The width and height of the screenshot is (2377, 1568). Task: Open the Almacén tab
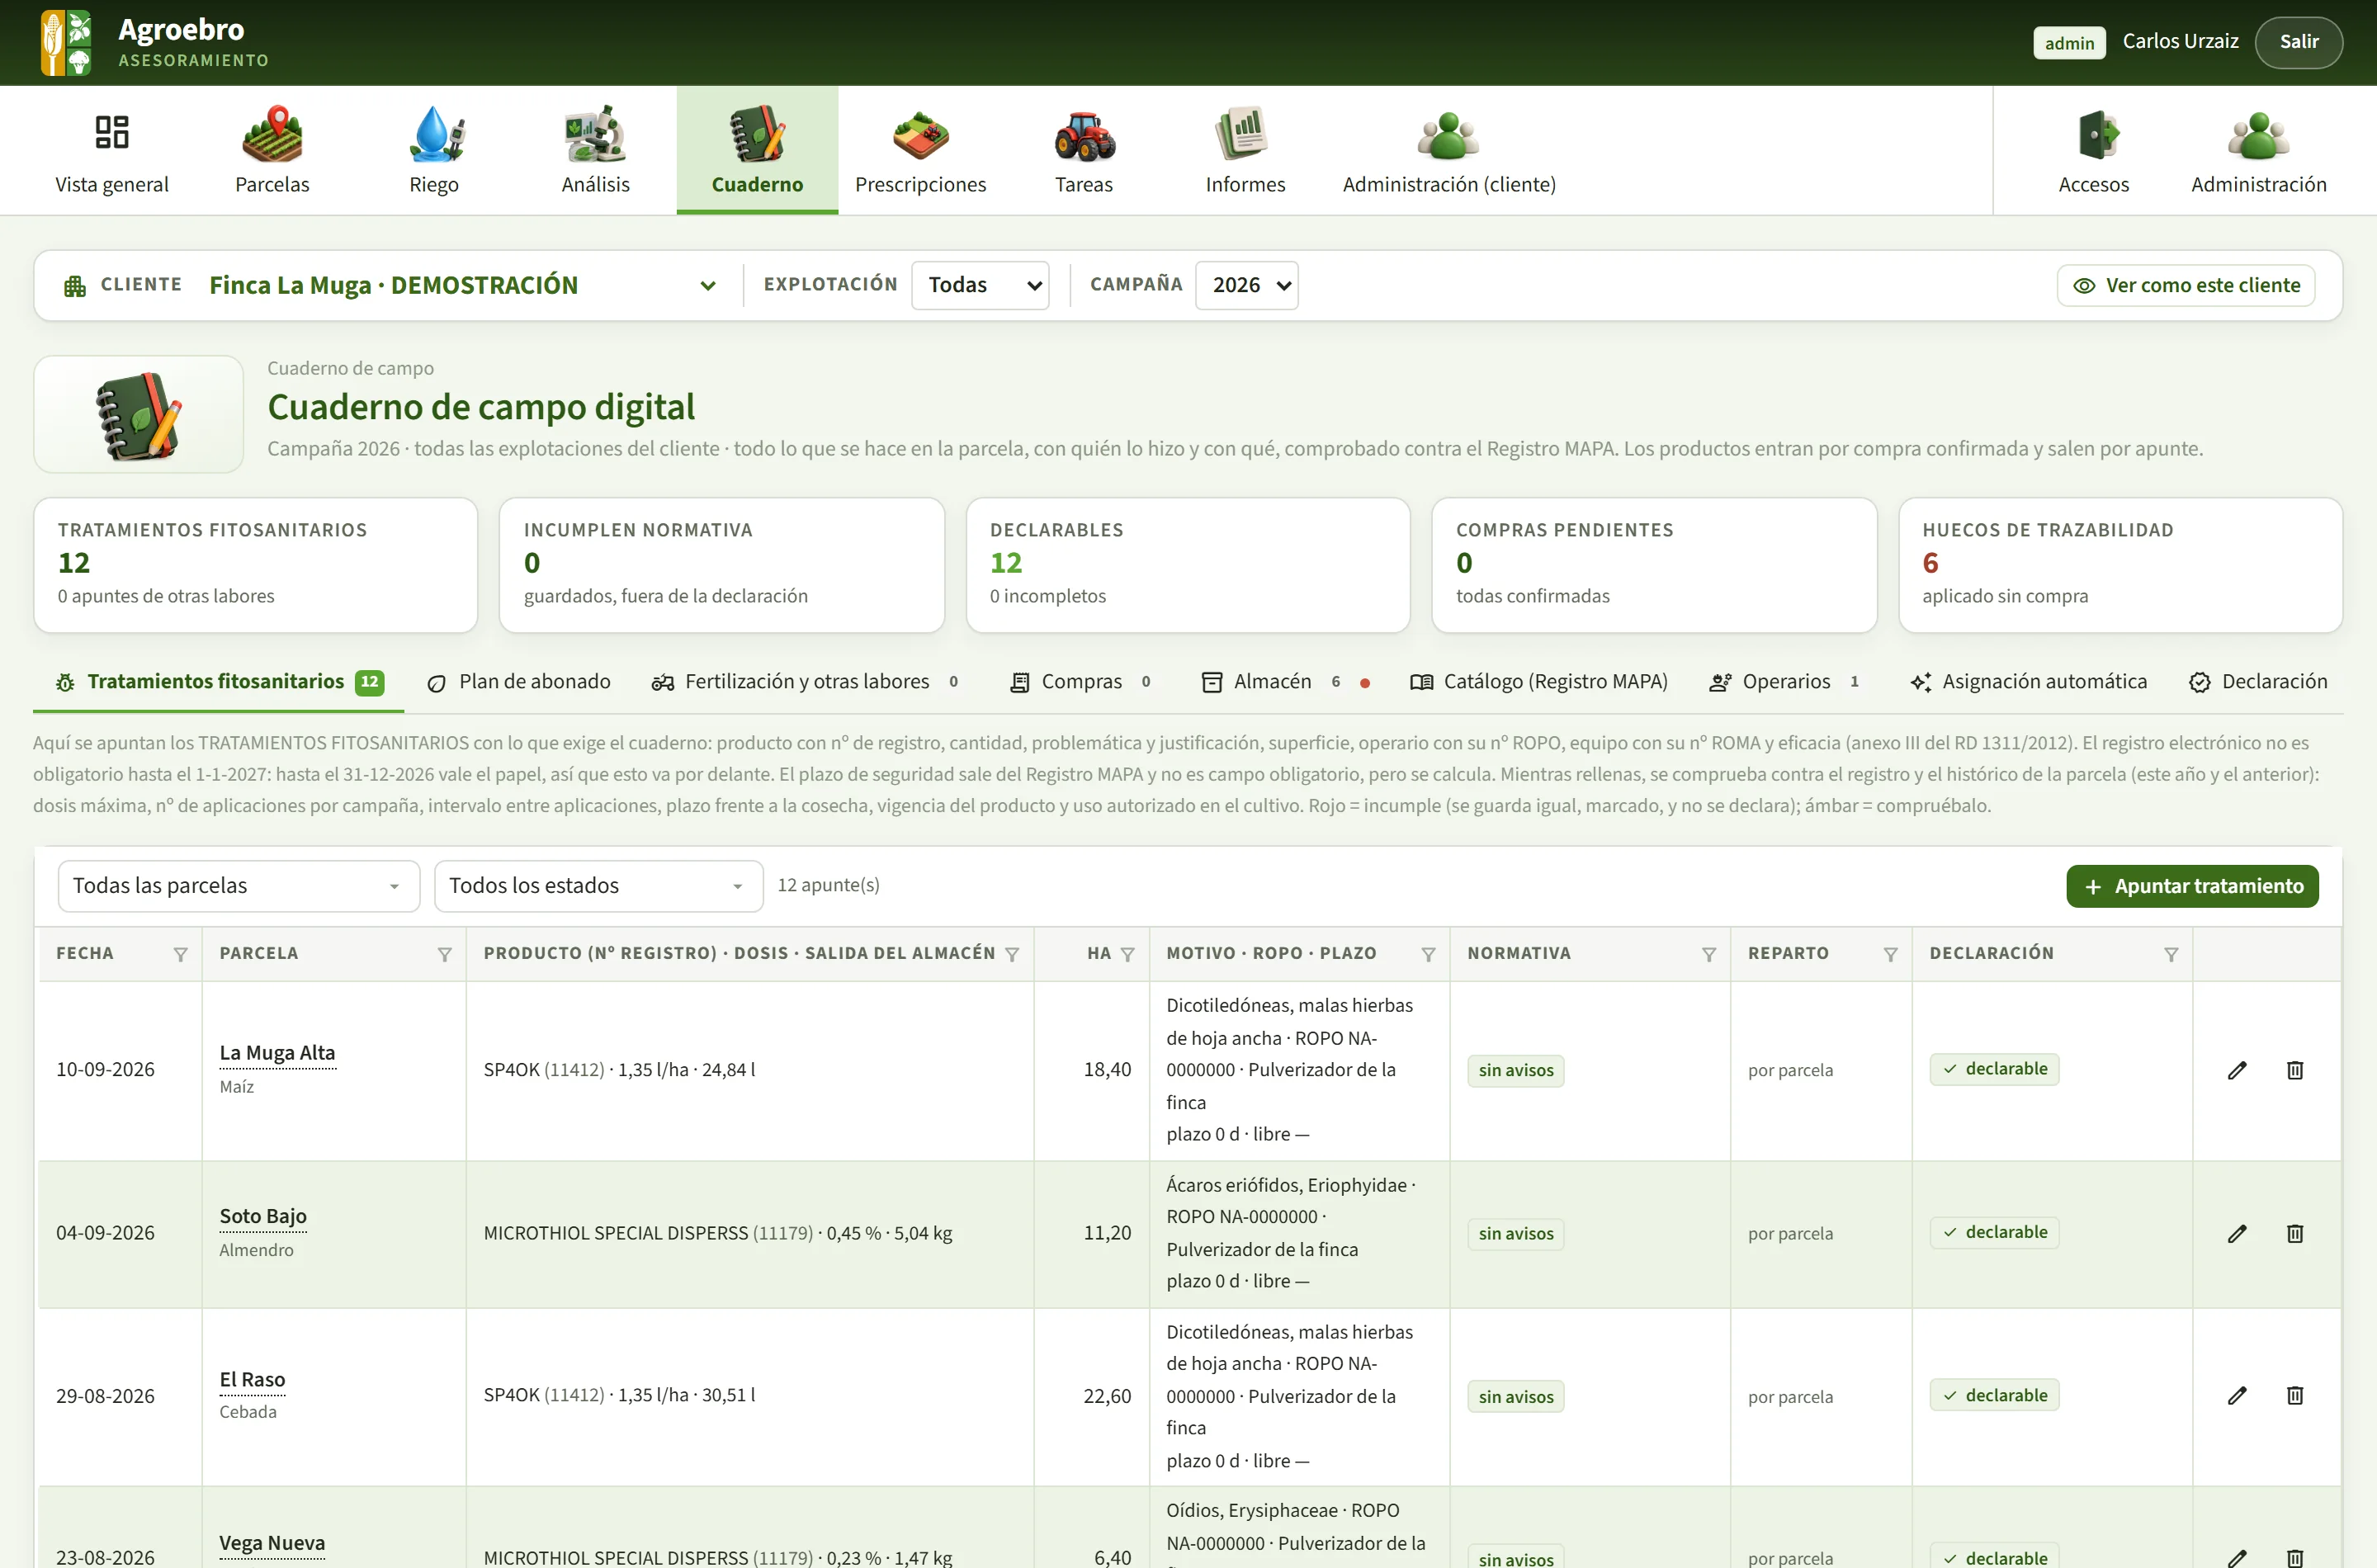point(1284,682)
